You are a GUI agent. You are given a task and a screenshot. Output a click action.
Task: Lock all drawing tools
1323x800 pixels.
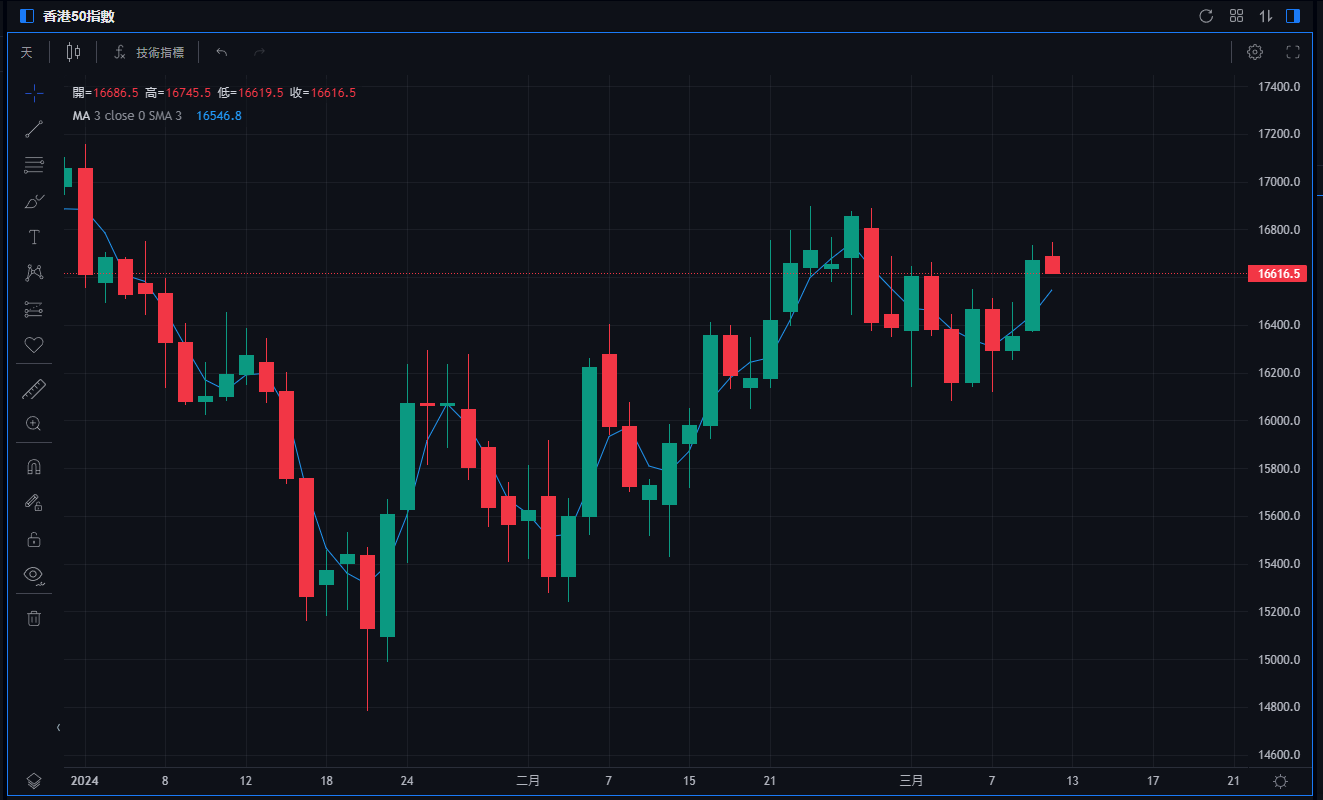tap(34, 539)
